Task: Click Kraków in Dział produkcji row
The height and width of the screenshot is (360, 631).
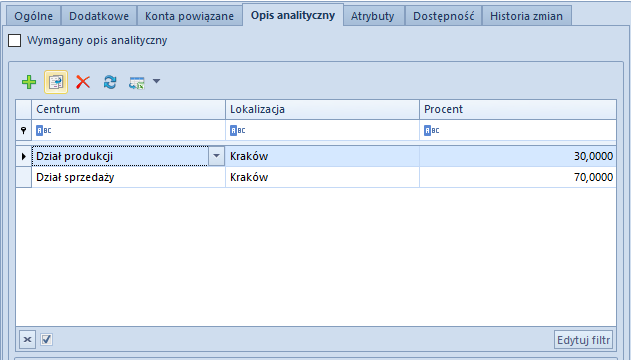Action: click(322, 156)
